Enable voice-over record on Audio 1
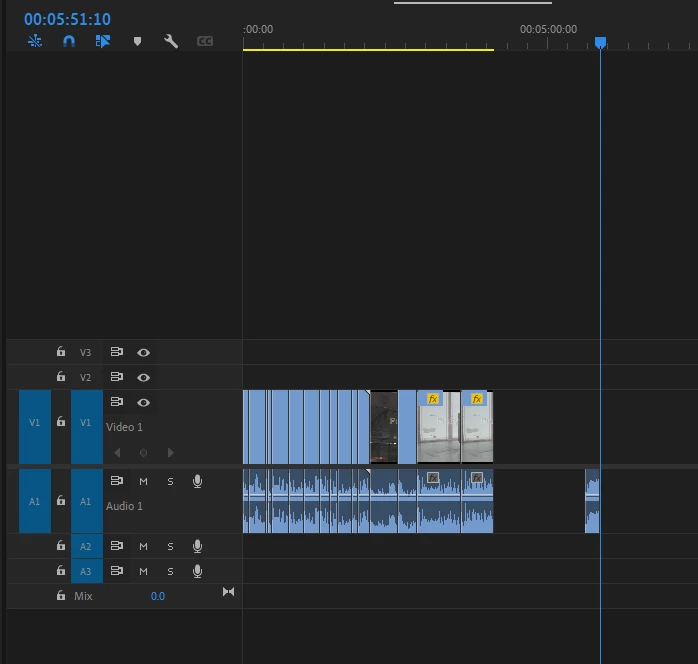 (x=198, y=481)
